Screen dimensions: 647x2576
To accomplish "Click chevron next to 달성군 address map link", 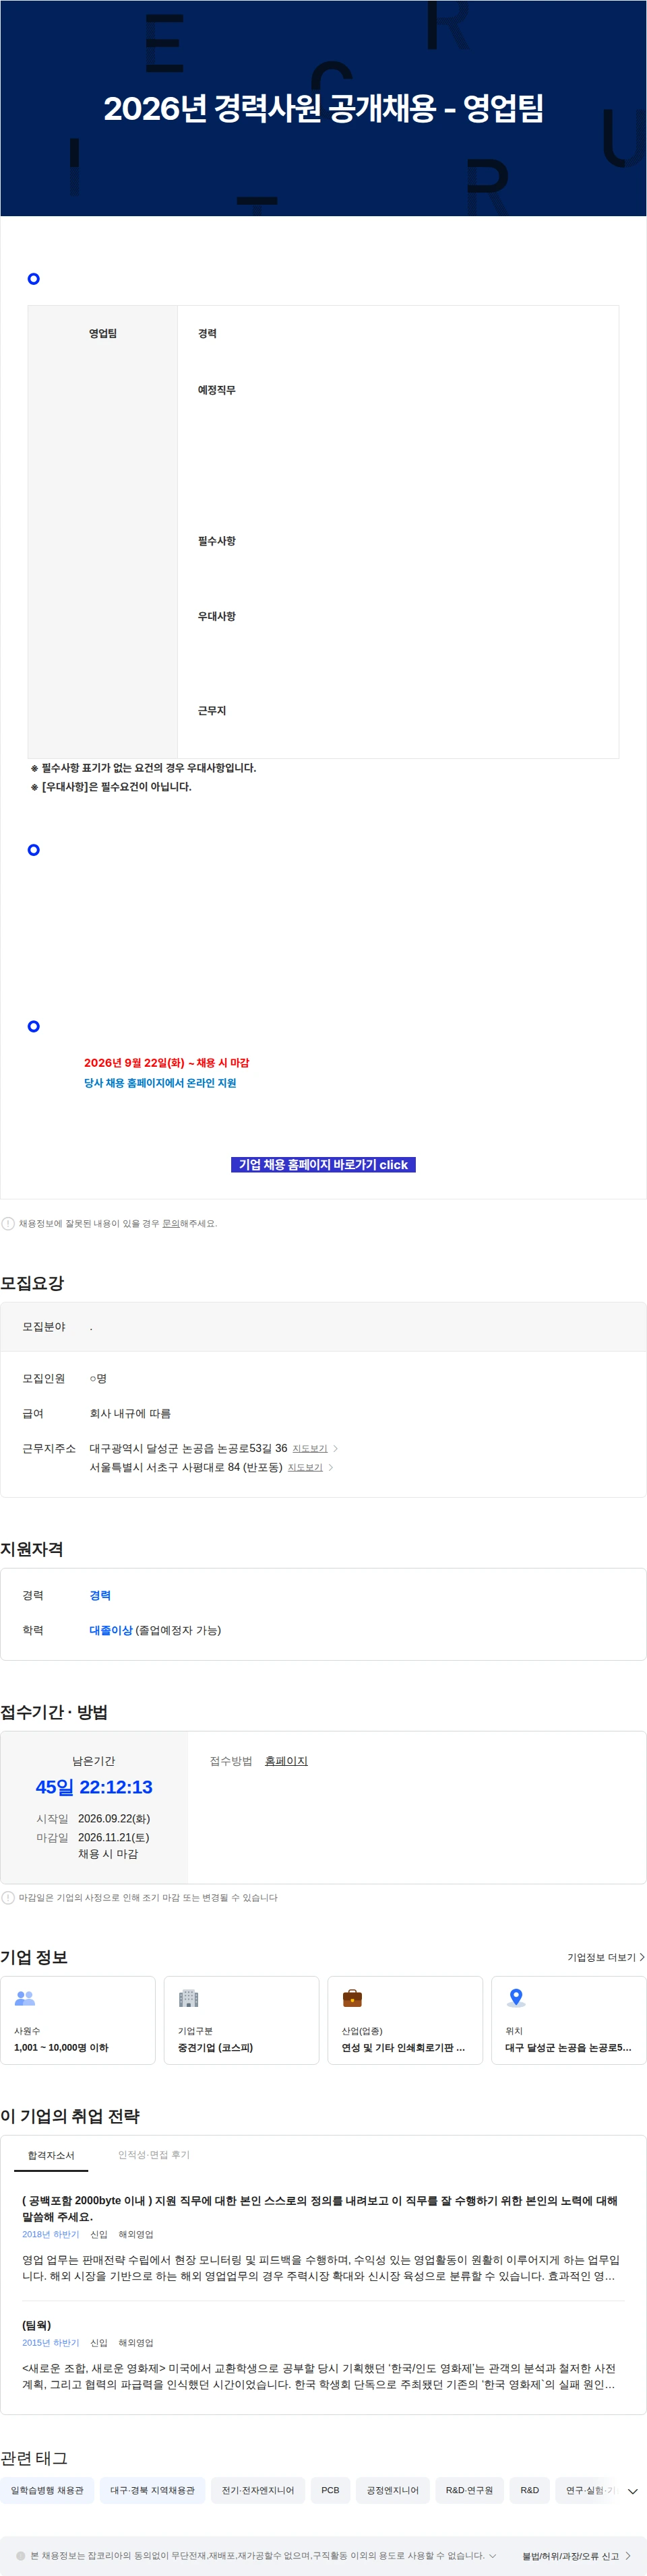I will click(335, 1448).
